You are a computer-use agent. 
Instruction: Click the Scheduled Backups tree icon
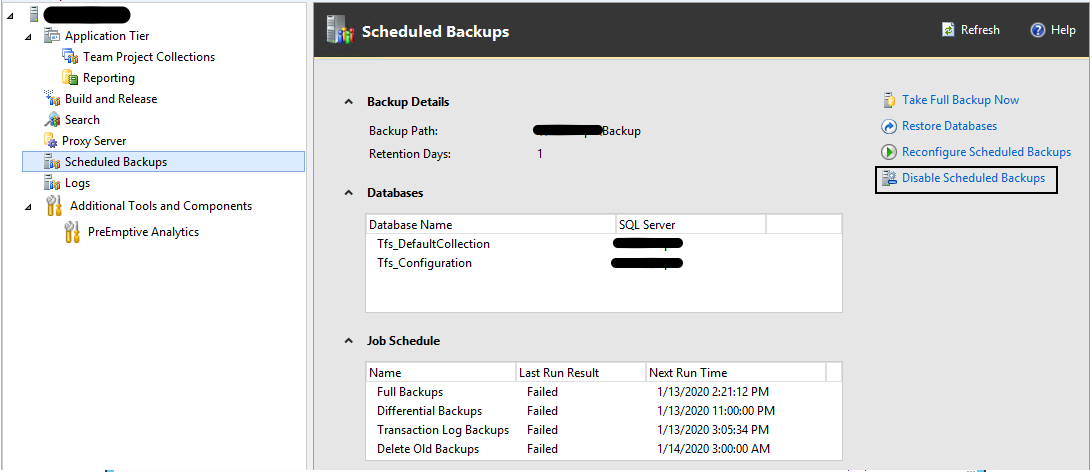coord(52,162)
